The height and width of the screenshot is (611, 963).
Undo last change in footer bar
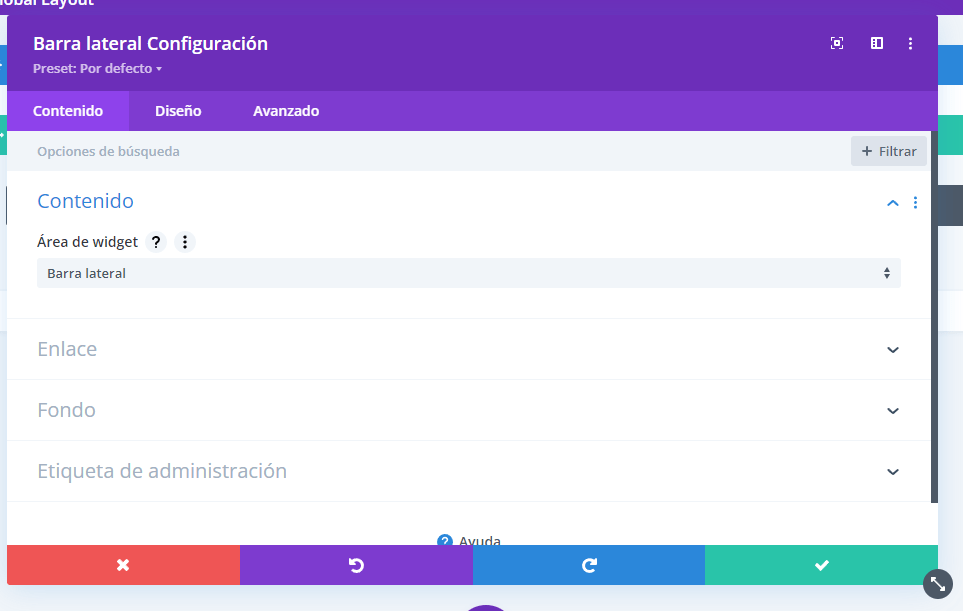[356, 565]
